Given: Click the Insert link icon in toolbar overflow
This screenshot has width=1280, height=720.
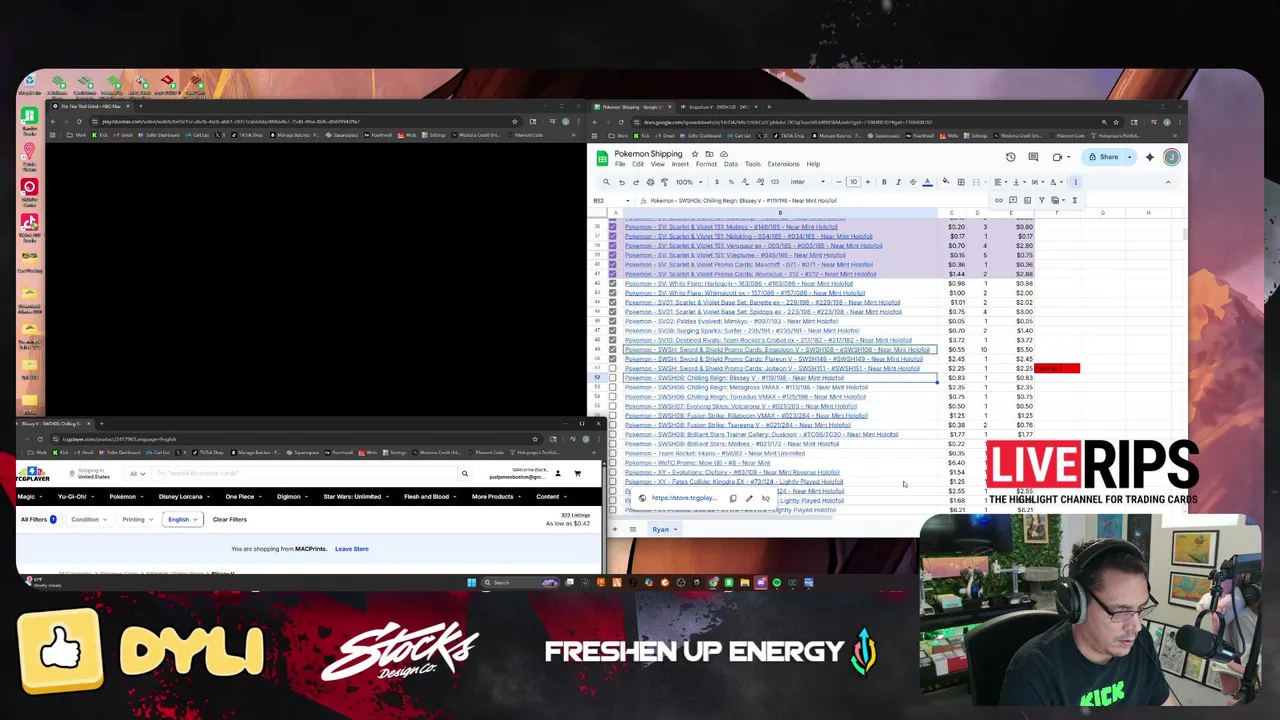Looking at the screenshot, I should tap(998, 200).
